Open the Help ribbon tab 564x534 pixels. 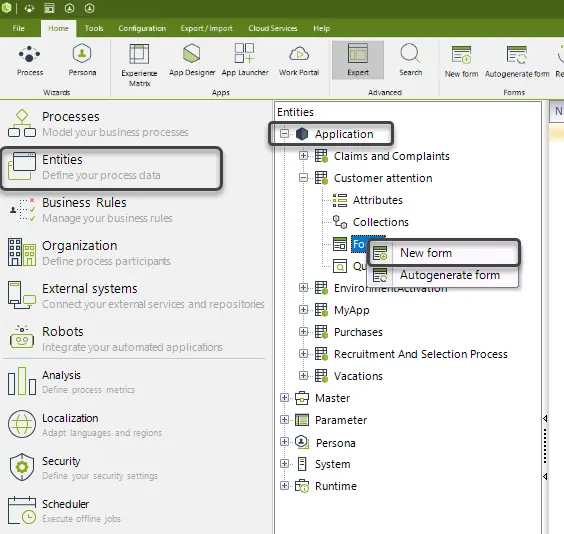(321, 28)
